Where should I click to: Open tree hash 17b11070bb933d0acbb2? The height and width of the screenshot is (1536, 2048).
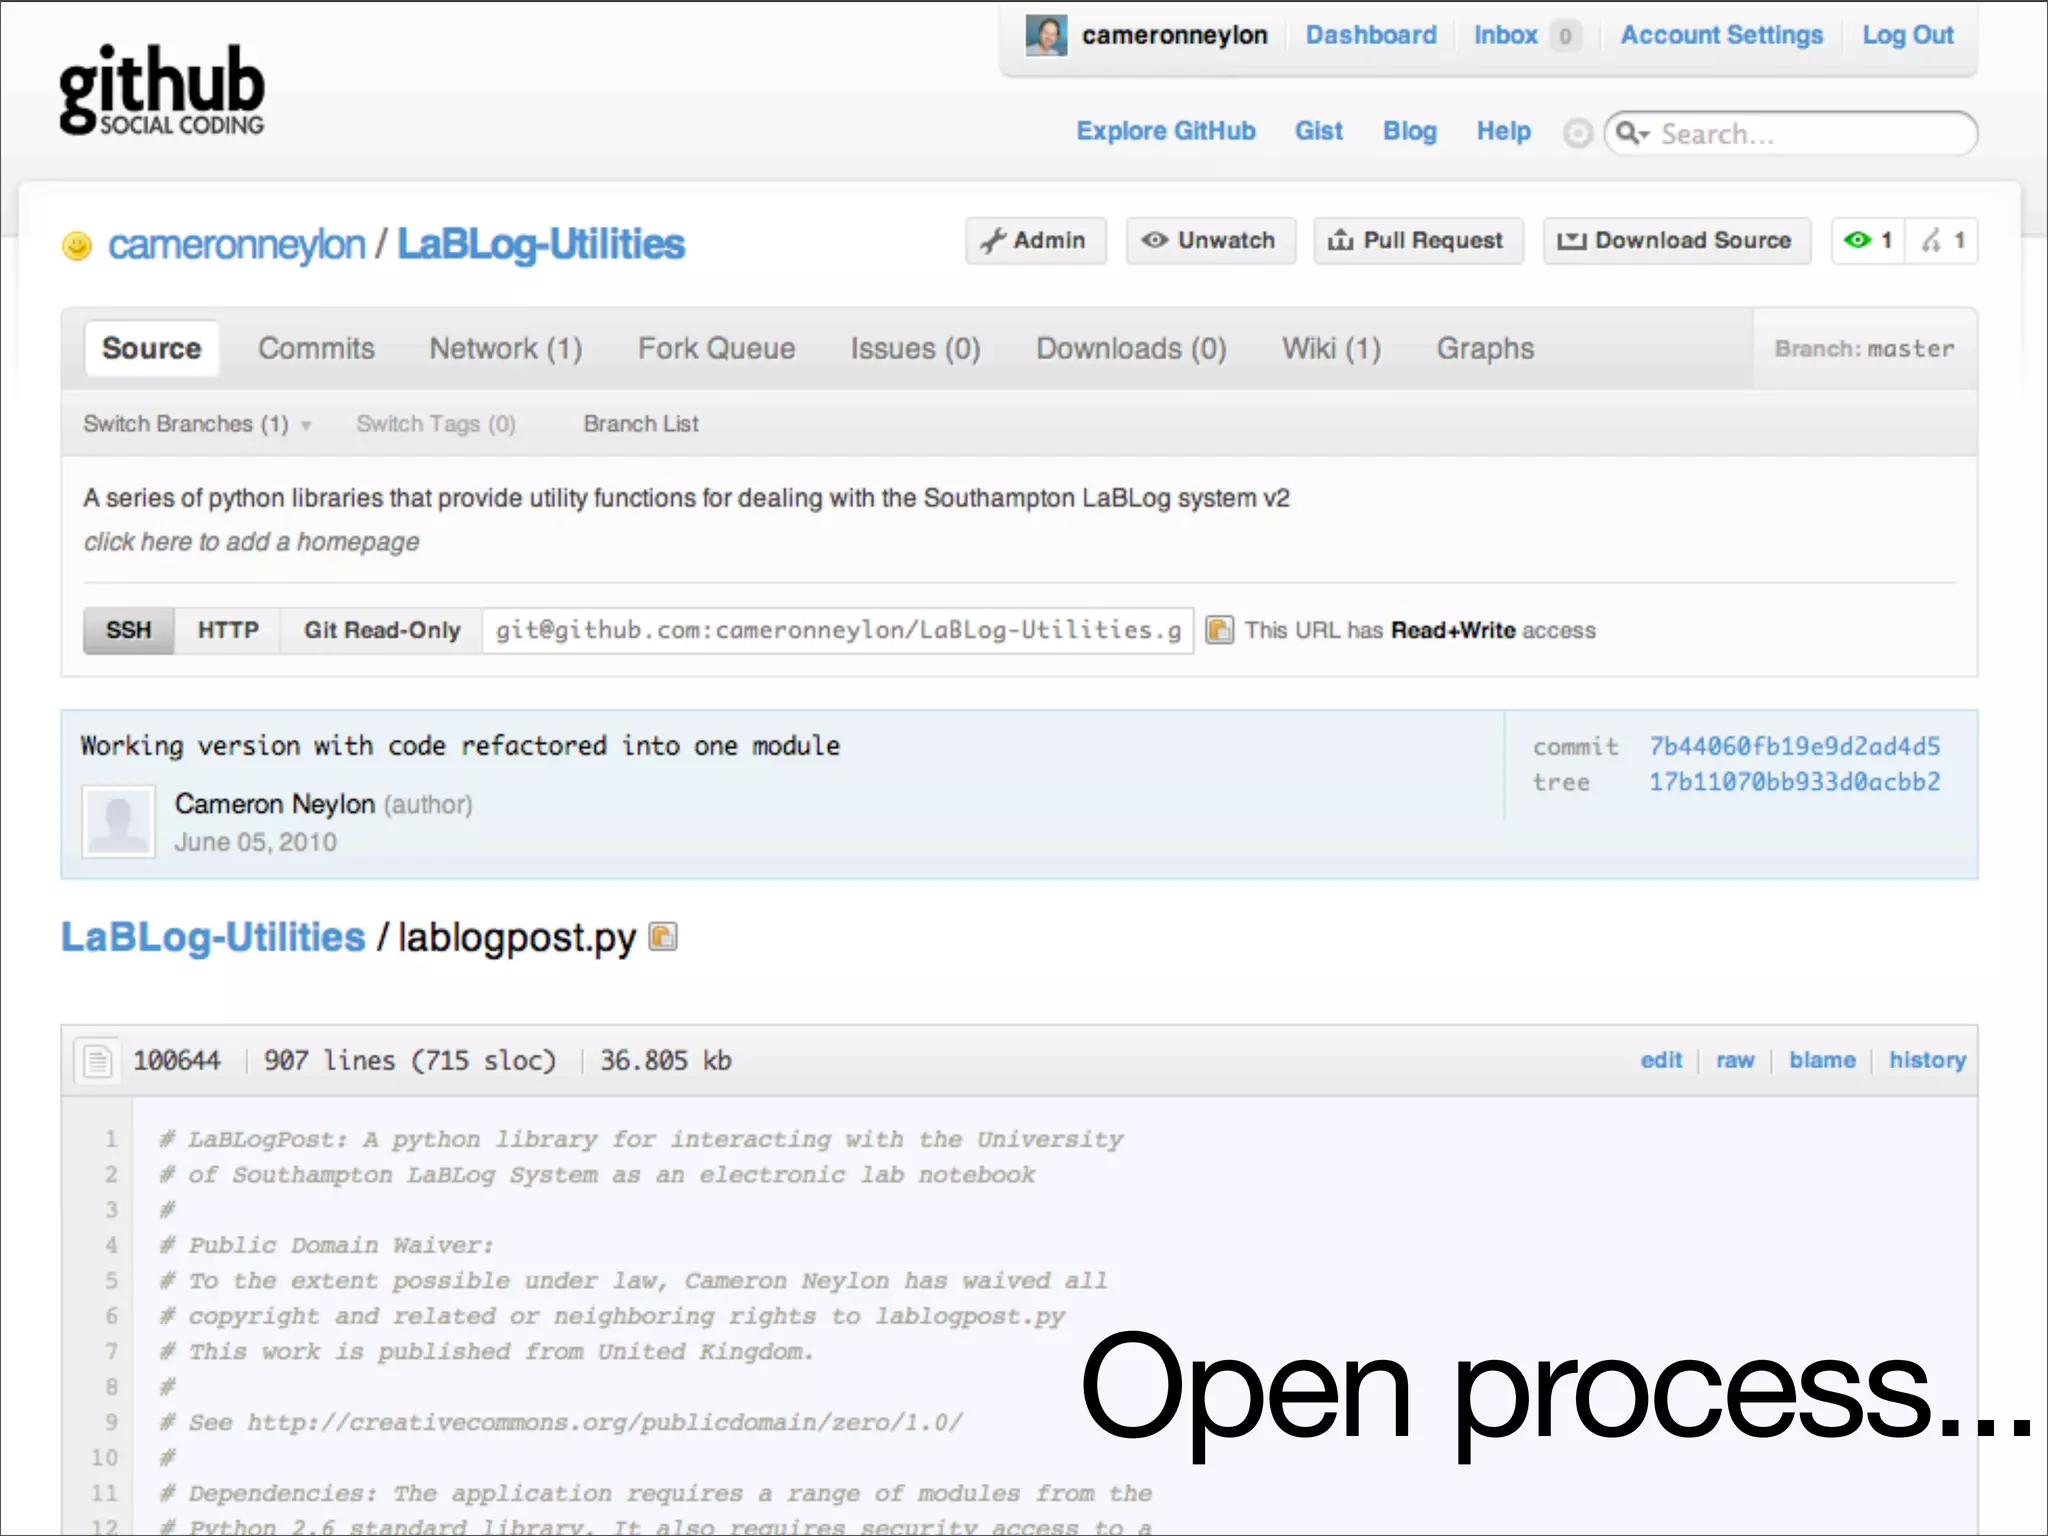tap(1795, 782)
